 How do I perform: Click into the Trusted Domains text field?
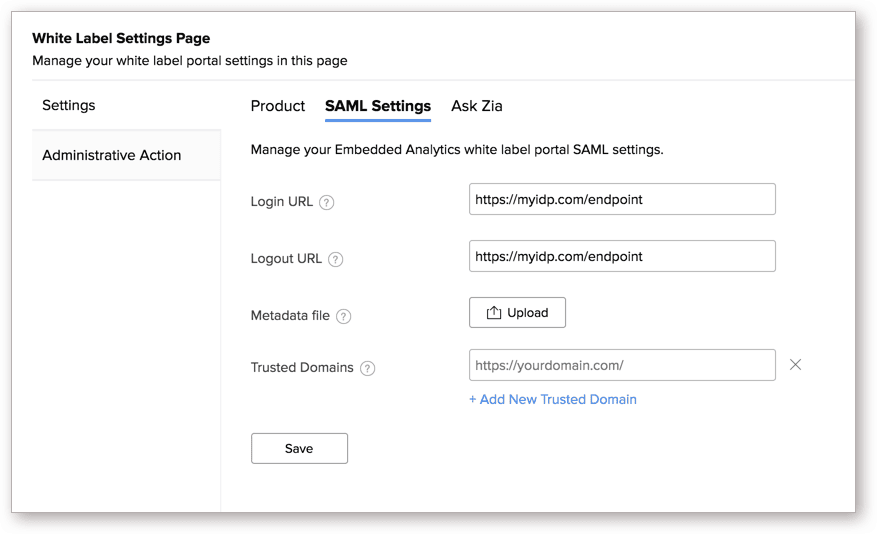[x=622, y=365]
